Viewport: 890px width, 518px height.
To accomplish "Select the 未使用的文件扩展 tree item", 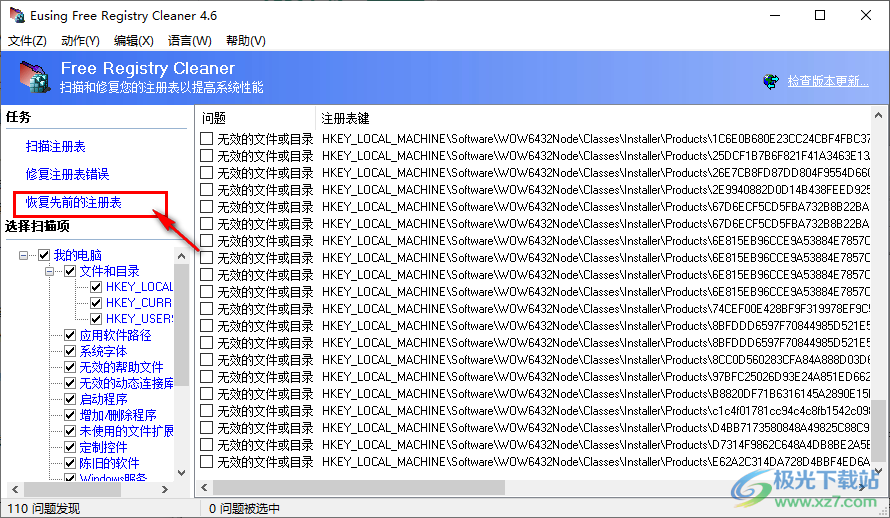I will coord(127,431).
